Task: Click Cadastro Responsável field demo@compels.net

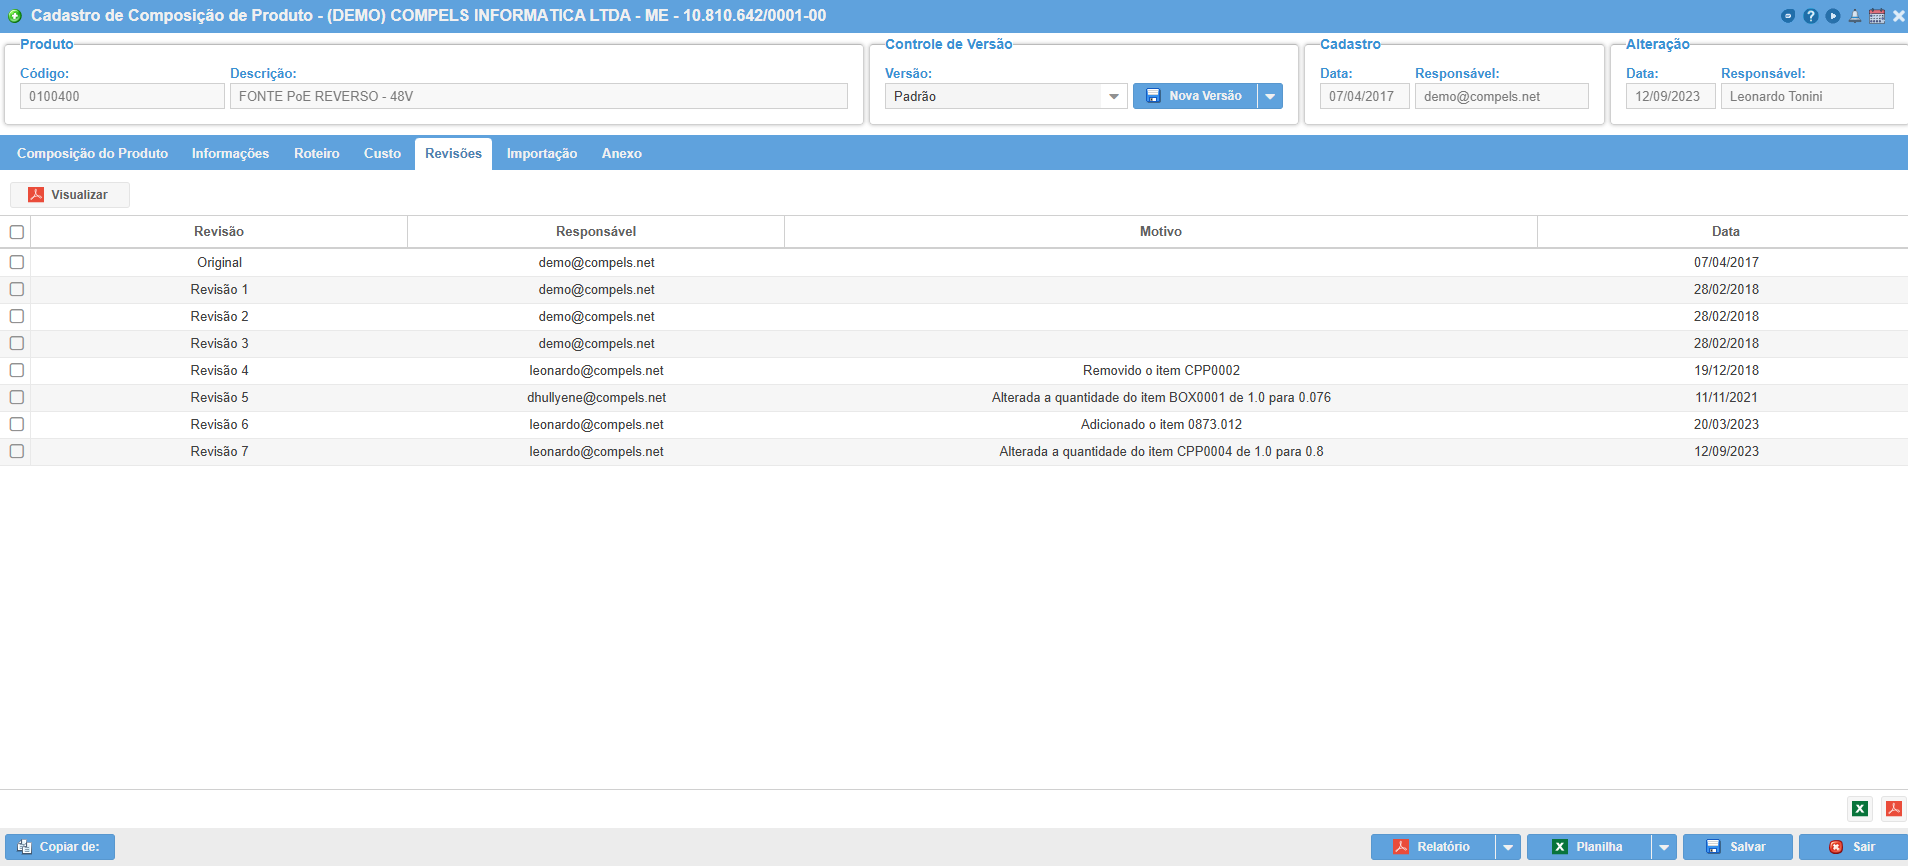Action: [1502, 96]
